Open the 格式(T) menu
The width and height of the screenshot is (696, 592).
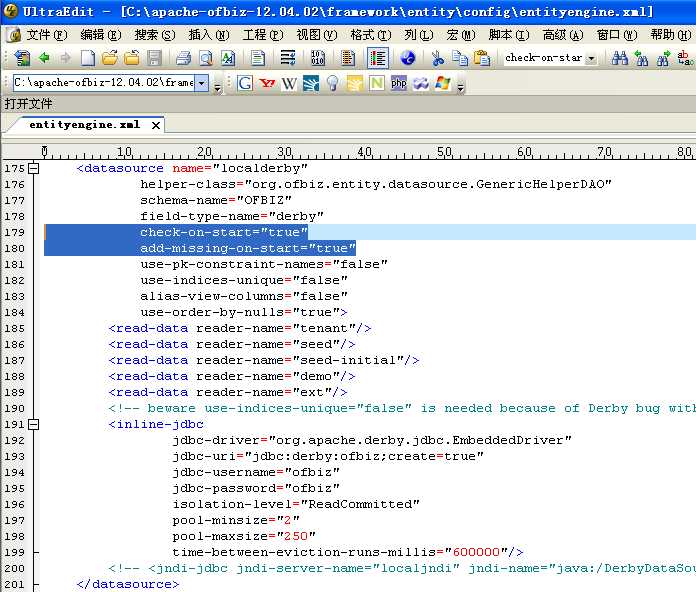371,35
